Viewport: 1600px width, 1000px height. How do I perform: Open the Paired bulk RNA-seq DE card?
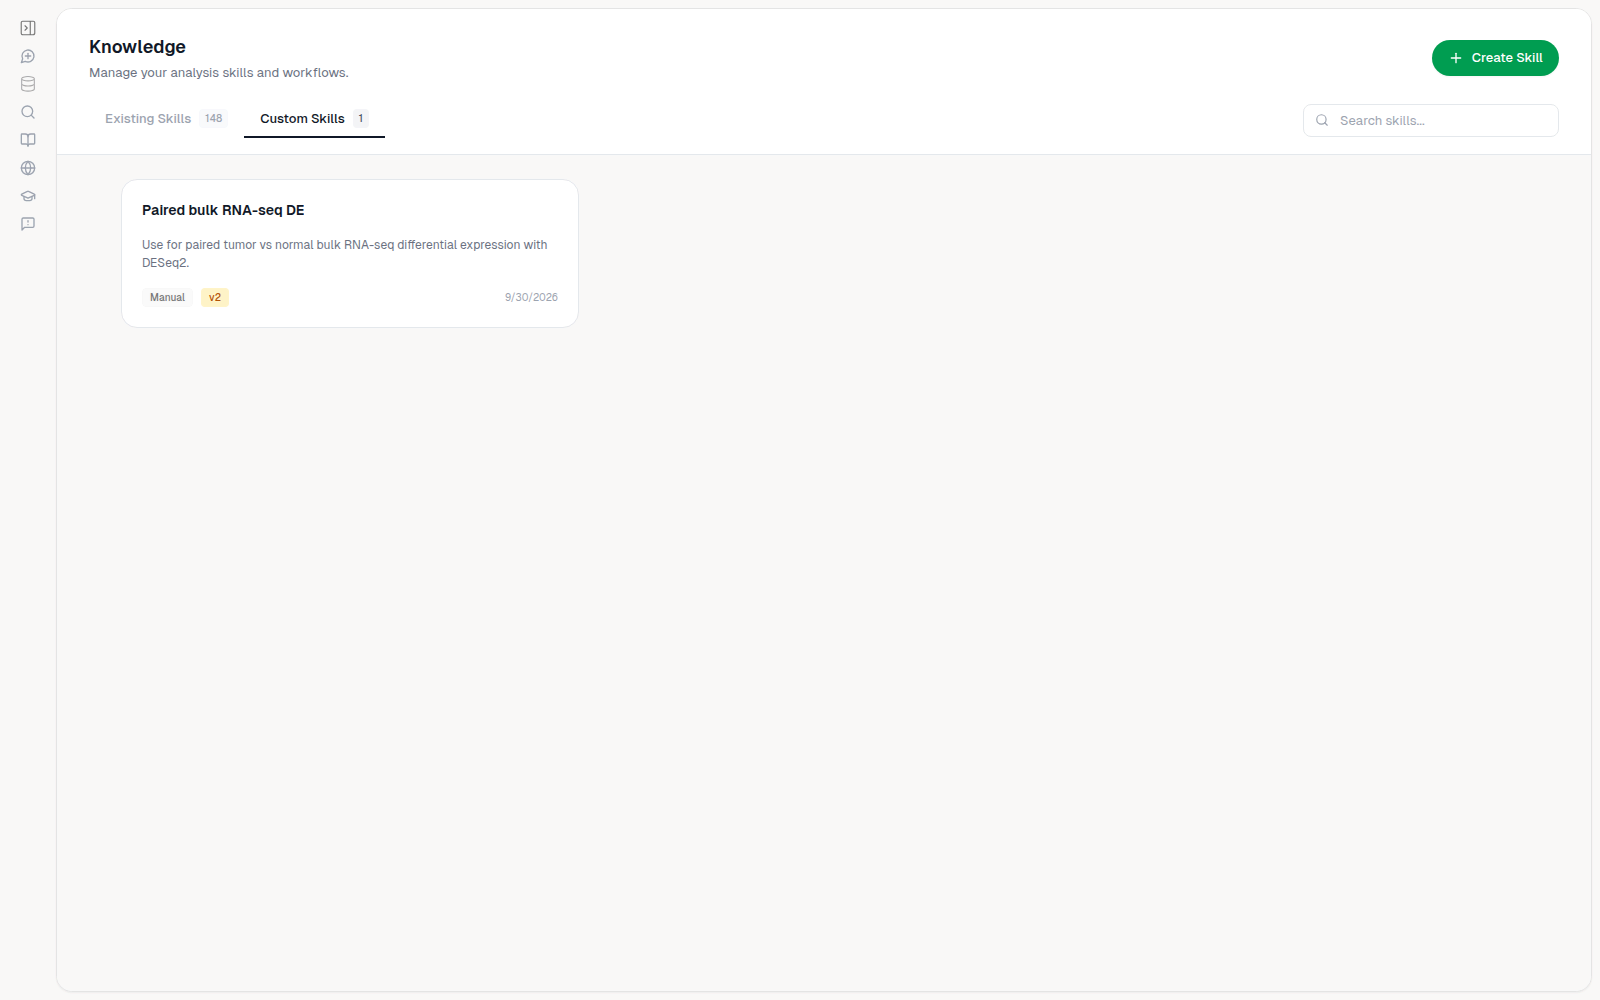point(350,253)
